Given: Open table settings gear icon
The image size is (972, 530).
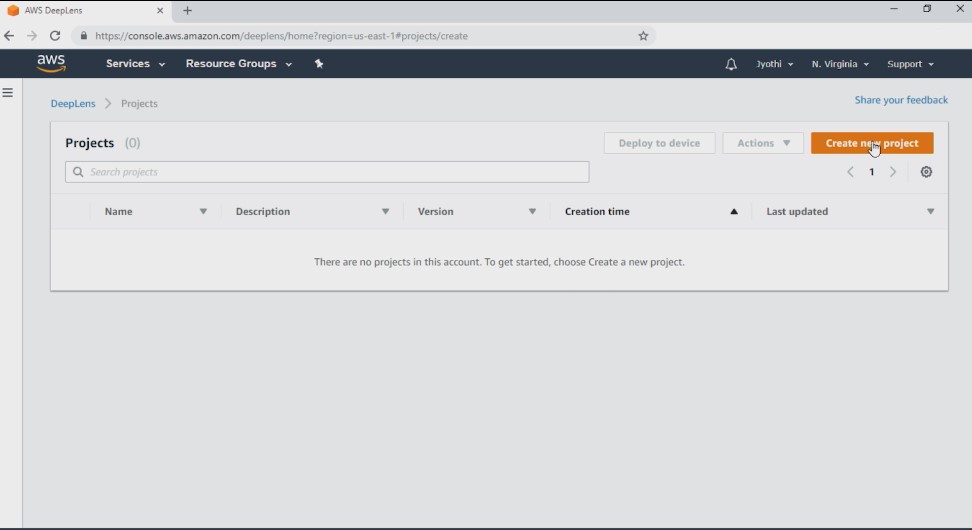Looking at the screenshot, I should pos(926,172).
